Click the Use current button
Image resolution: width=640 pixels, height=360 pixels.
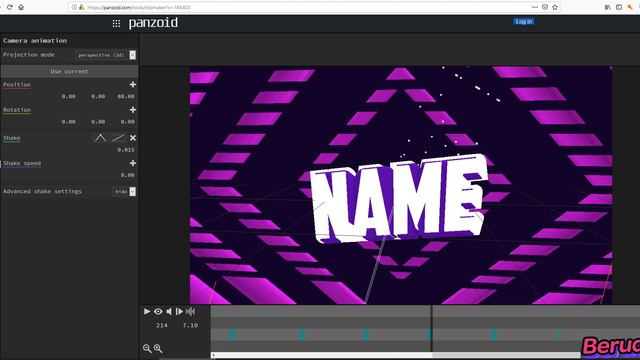(69, 71)
